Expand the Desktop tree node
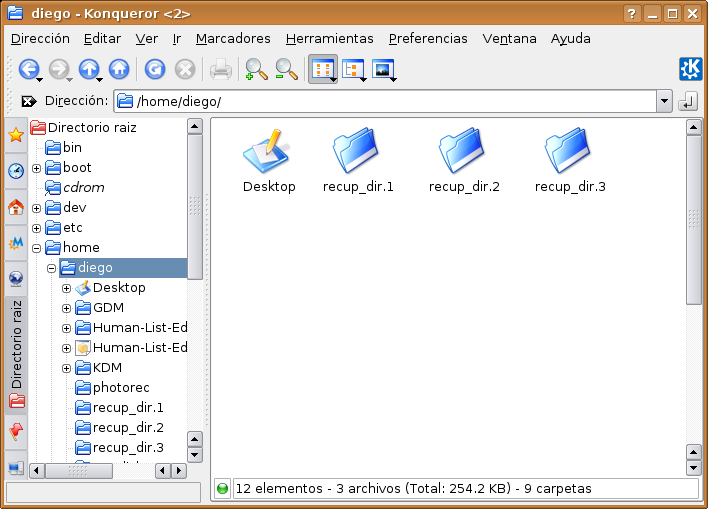This screenshot has width=708, height=509. click(x=66, y=288)
